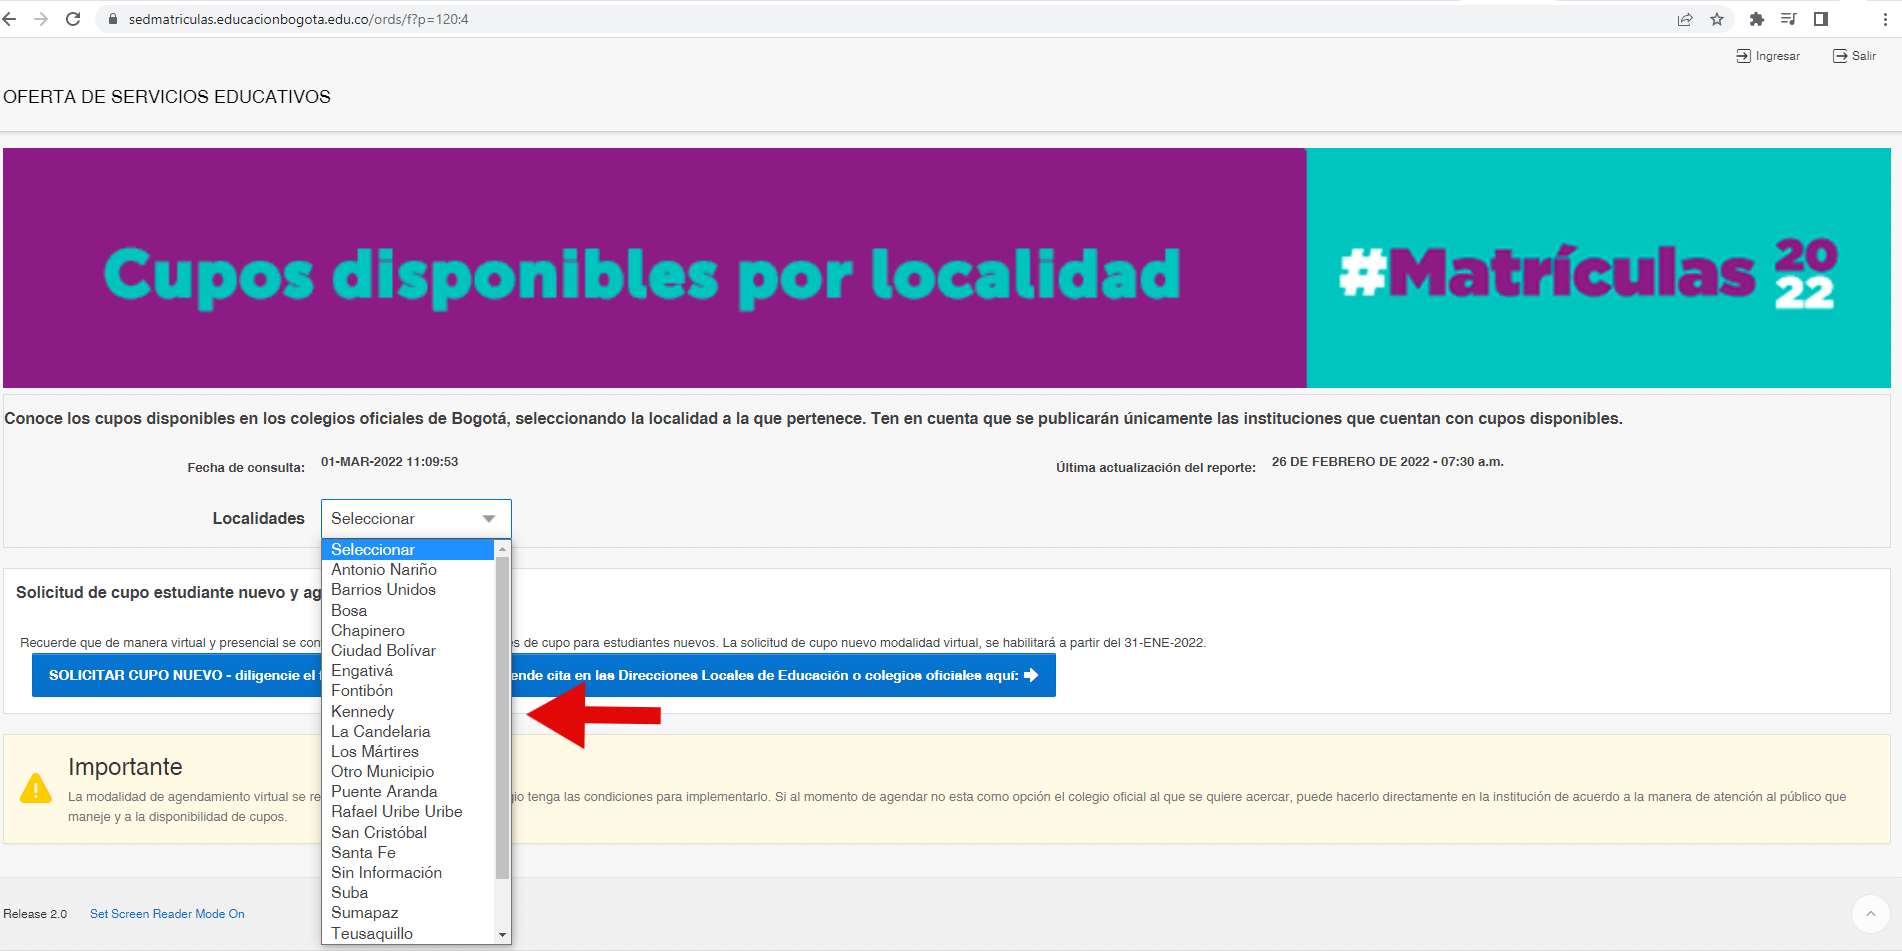Select Engativá from the list

[x=408, y=671]
